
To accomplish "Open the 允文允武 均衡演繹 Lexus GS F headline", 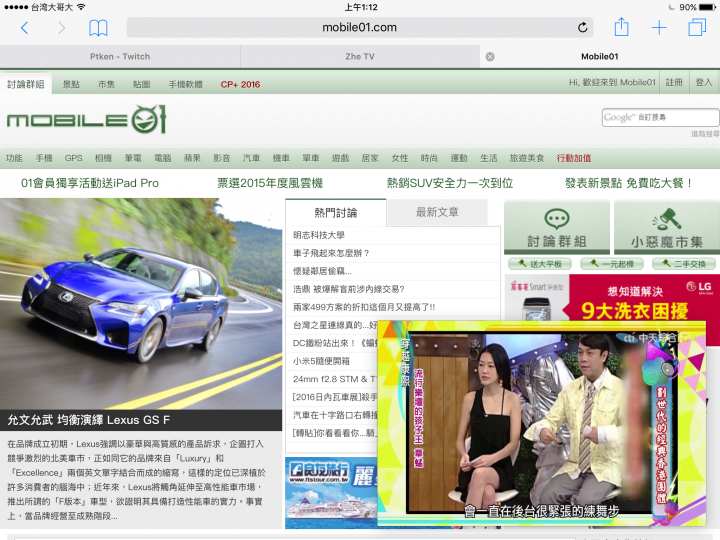I will [x=89, y=420].
